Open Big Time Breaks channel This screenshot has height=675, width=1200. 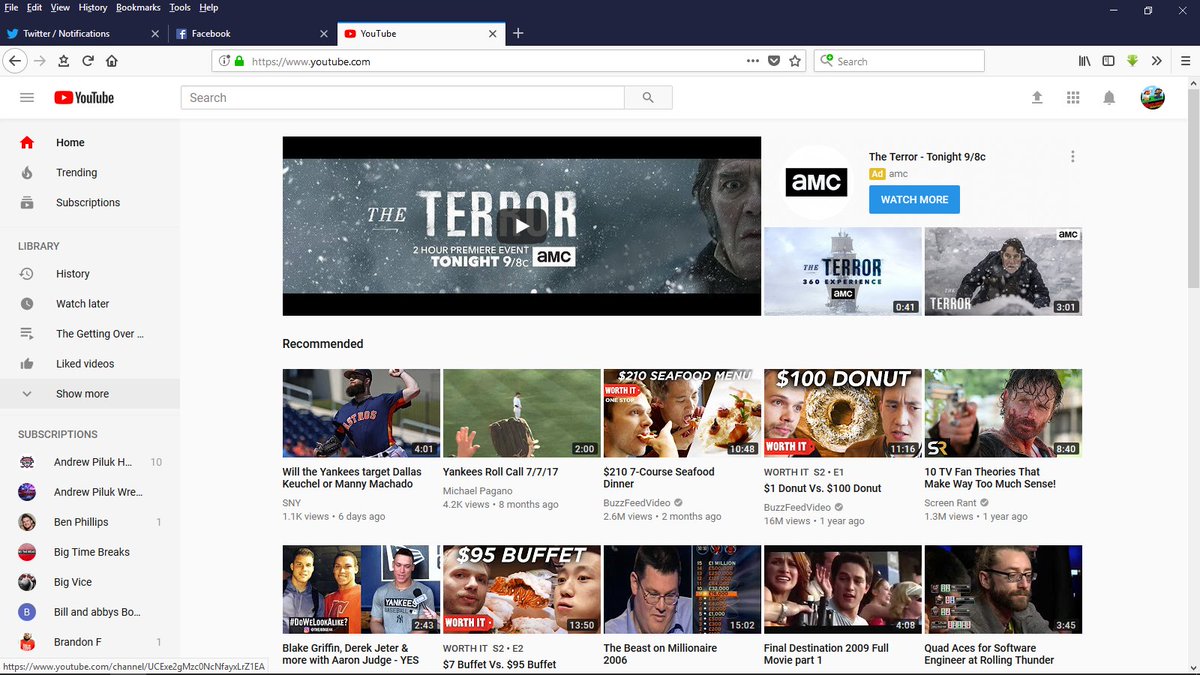[x=90, y=552]
